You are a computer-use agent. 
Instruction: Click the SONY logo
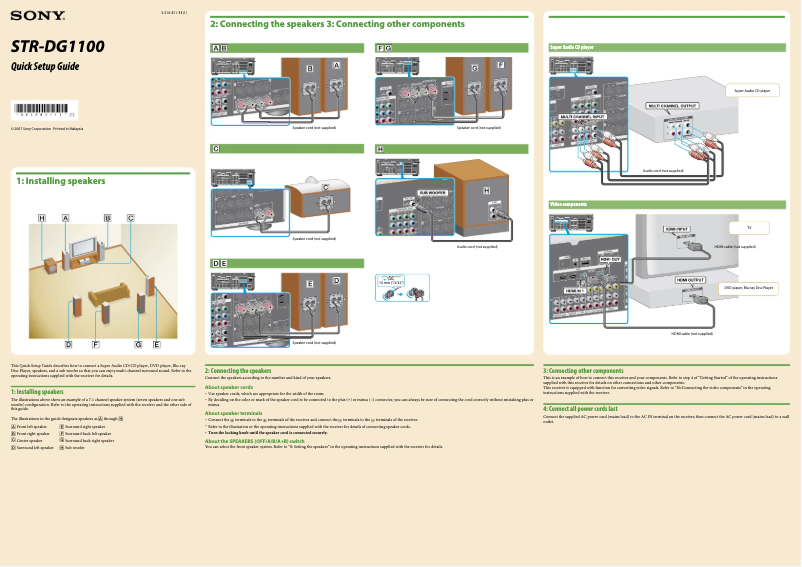tap(38, 17)
